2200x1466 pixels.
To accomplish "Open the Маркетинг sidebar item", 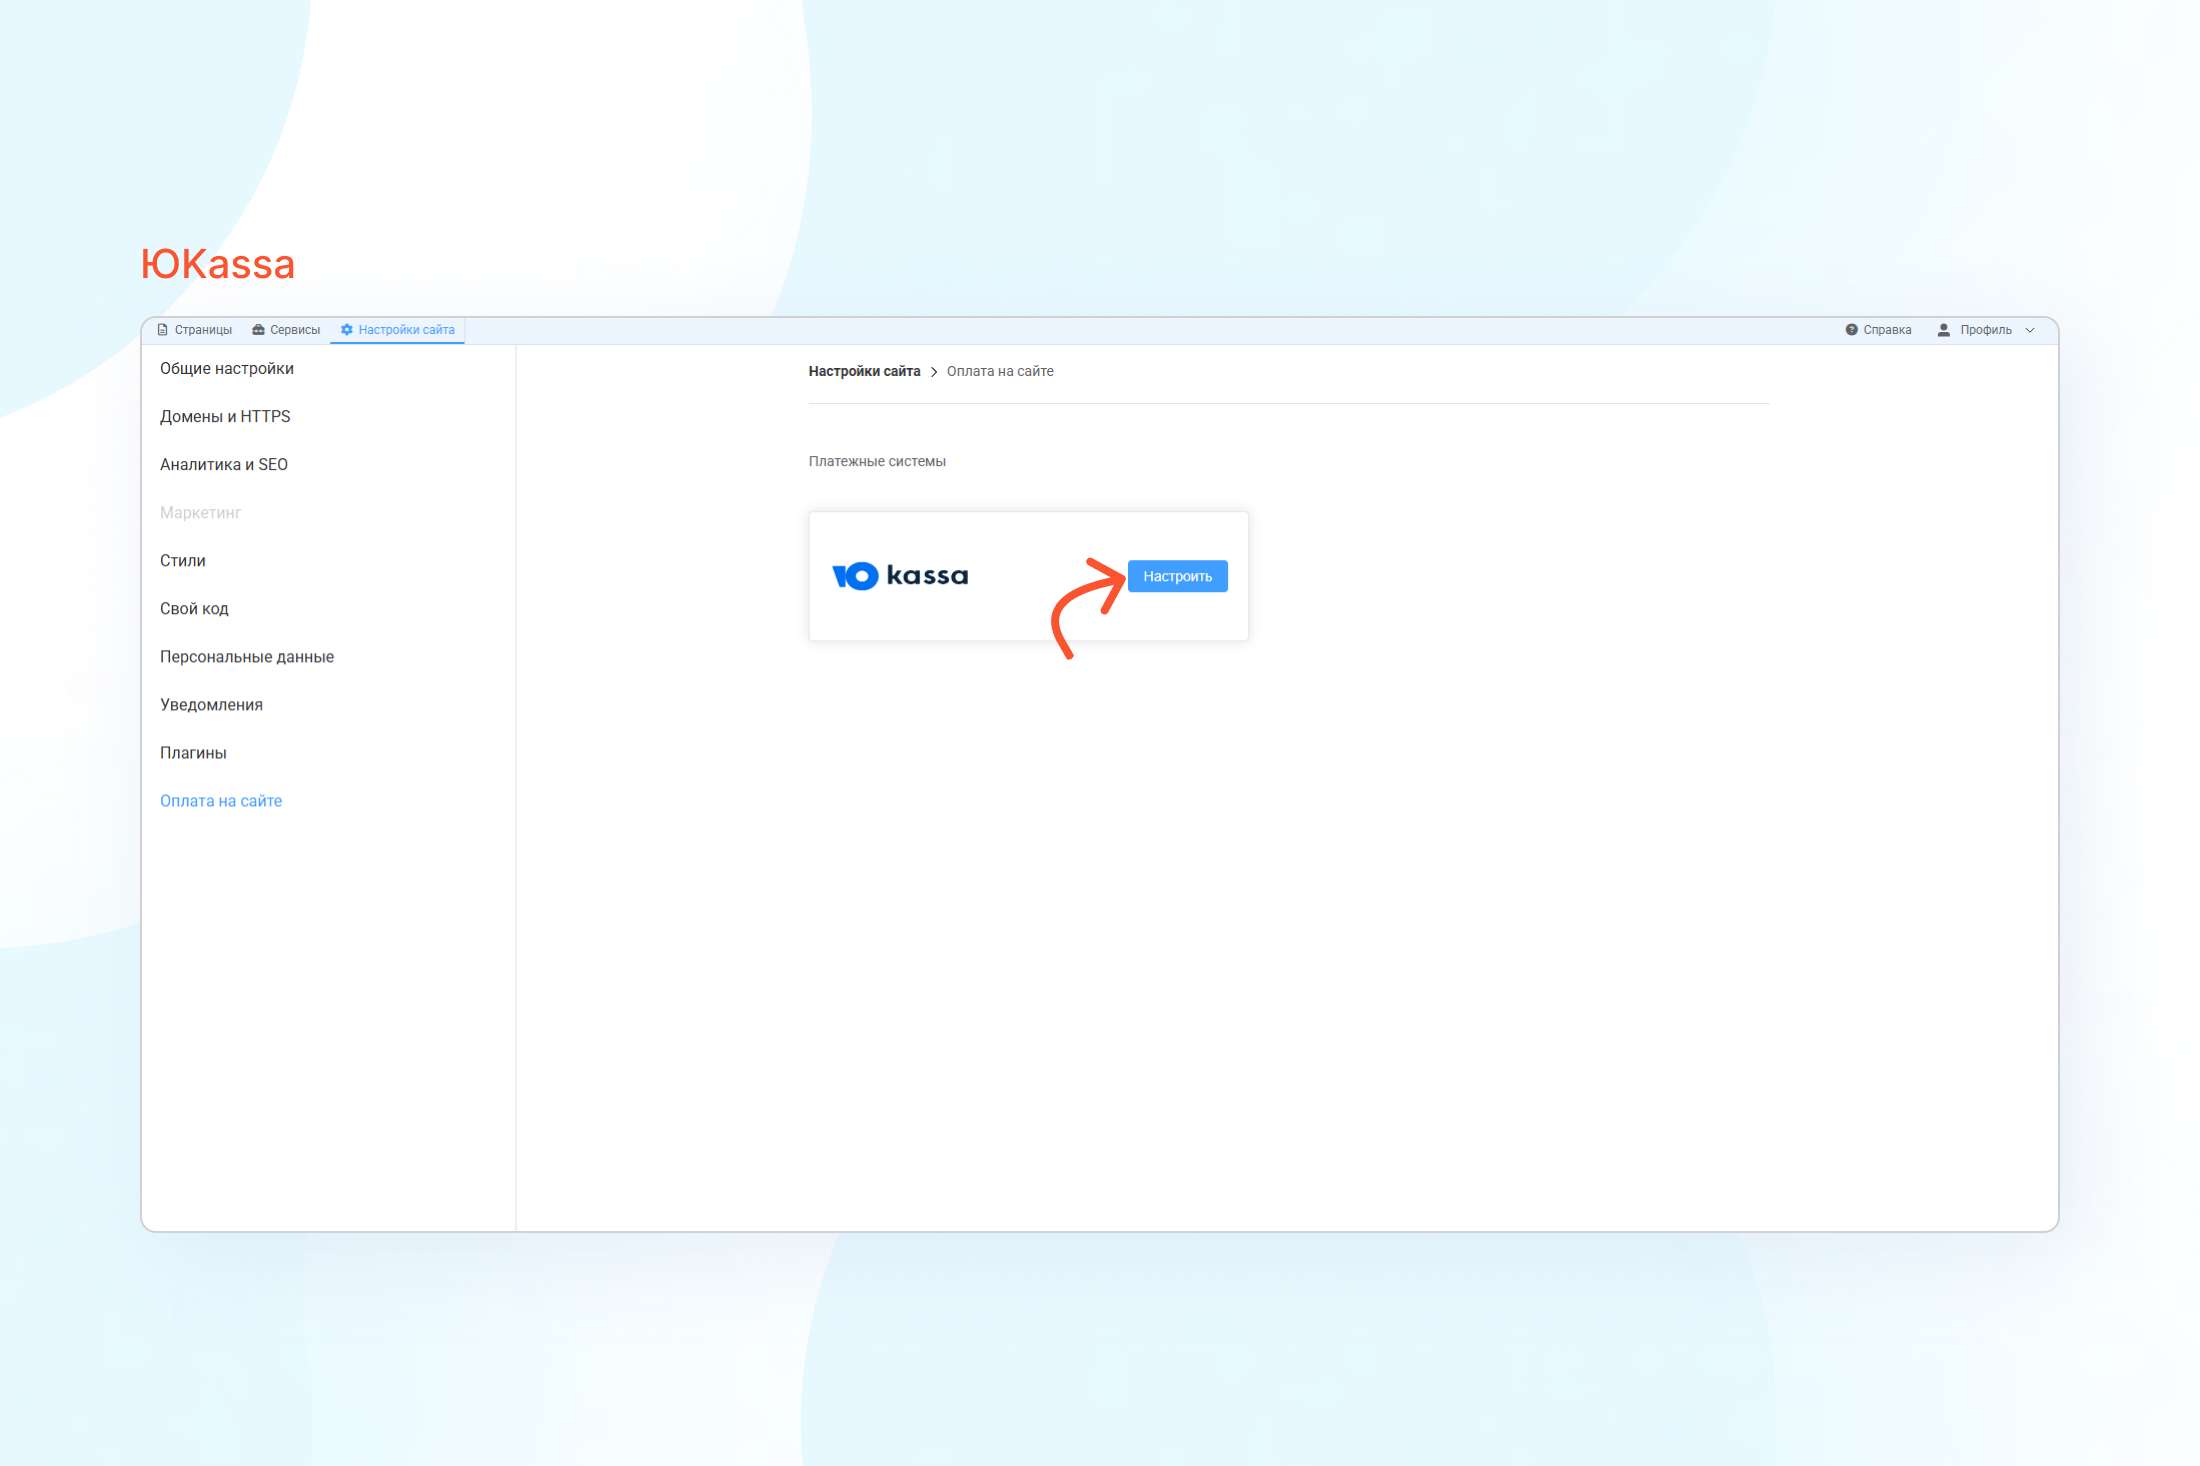I will tap(200, 513).
